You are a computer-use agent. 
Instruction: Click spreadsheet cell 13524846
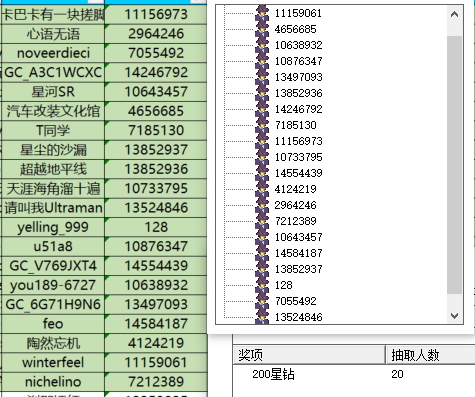(x=156, y=208)
